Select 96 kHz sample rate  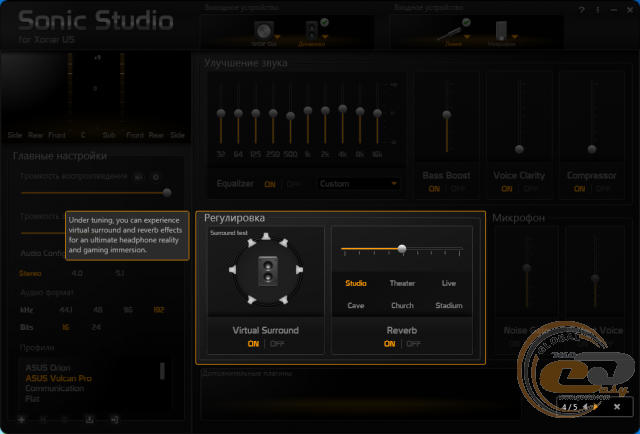click(x=128, y=310)
